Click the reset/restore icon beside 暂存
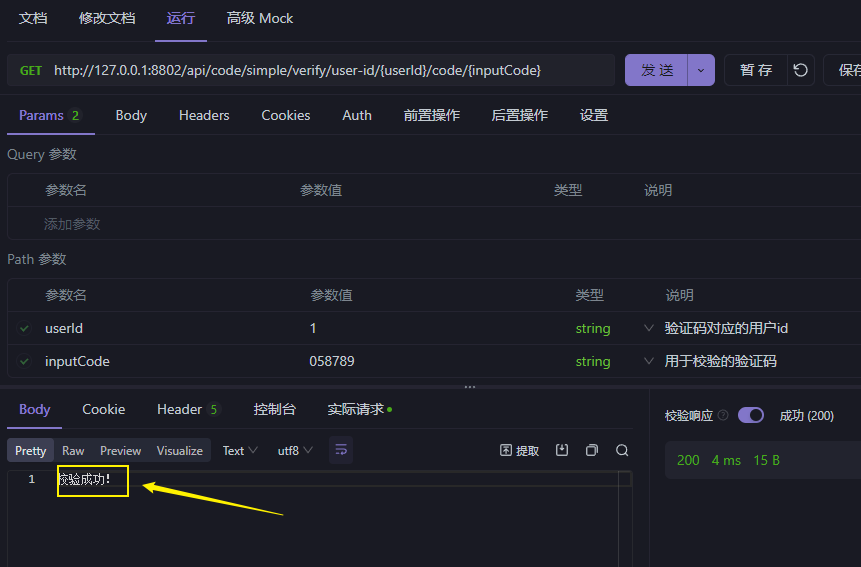 (x=800, y=70)
